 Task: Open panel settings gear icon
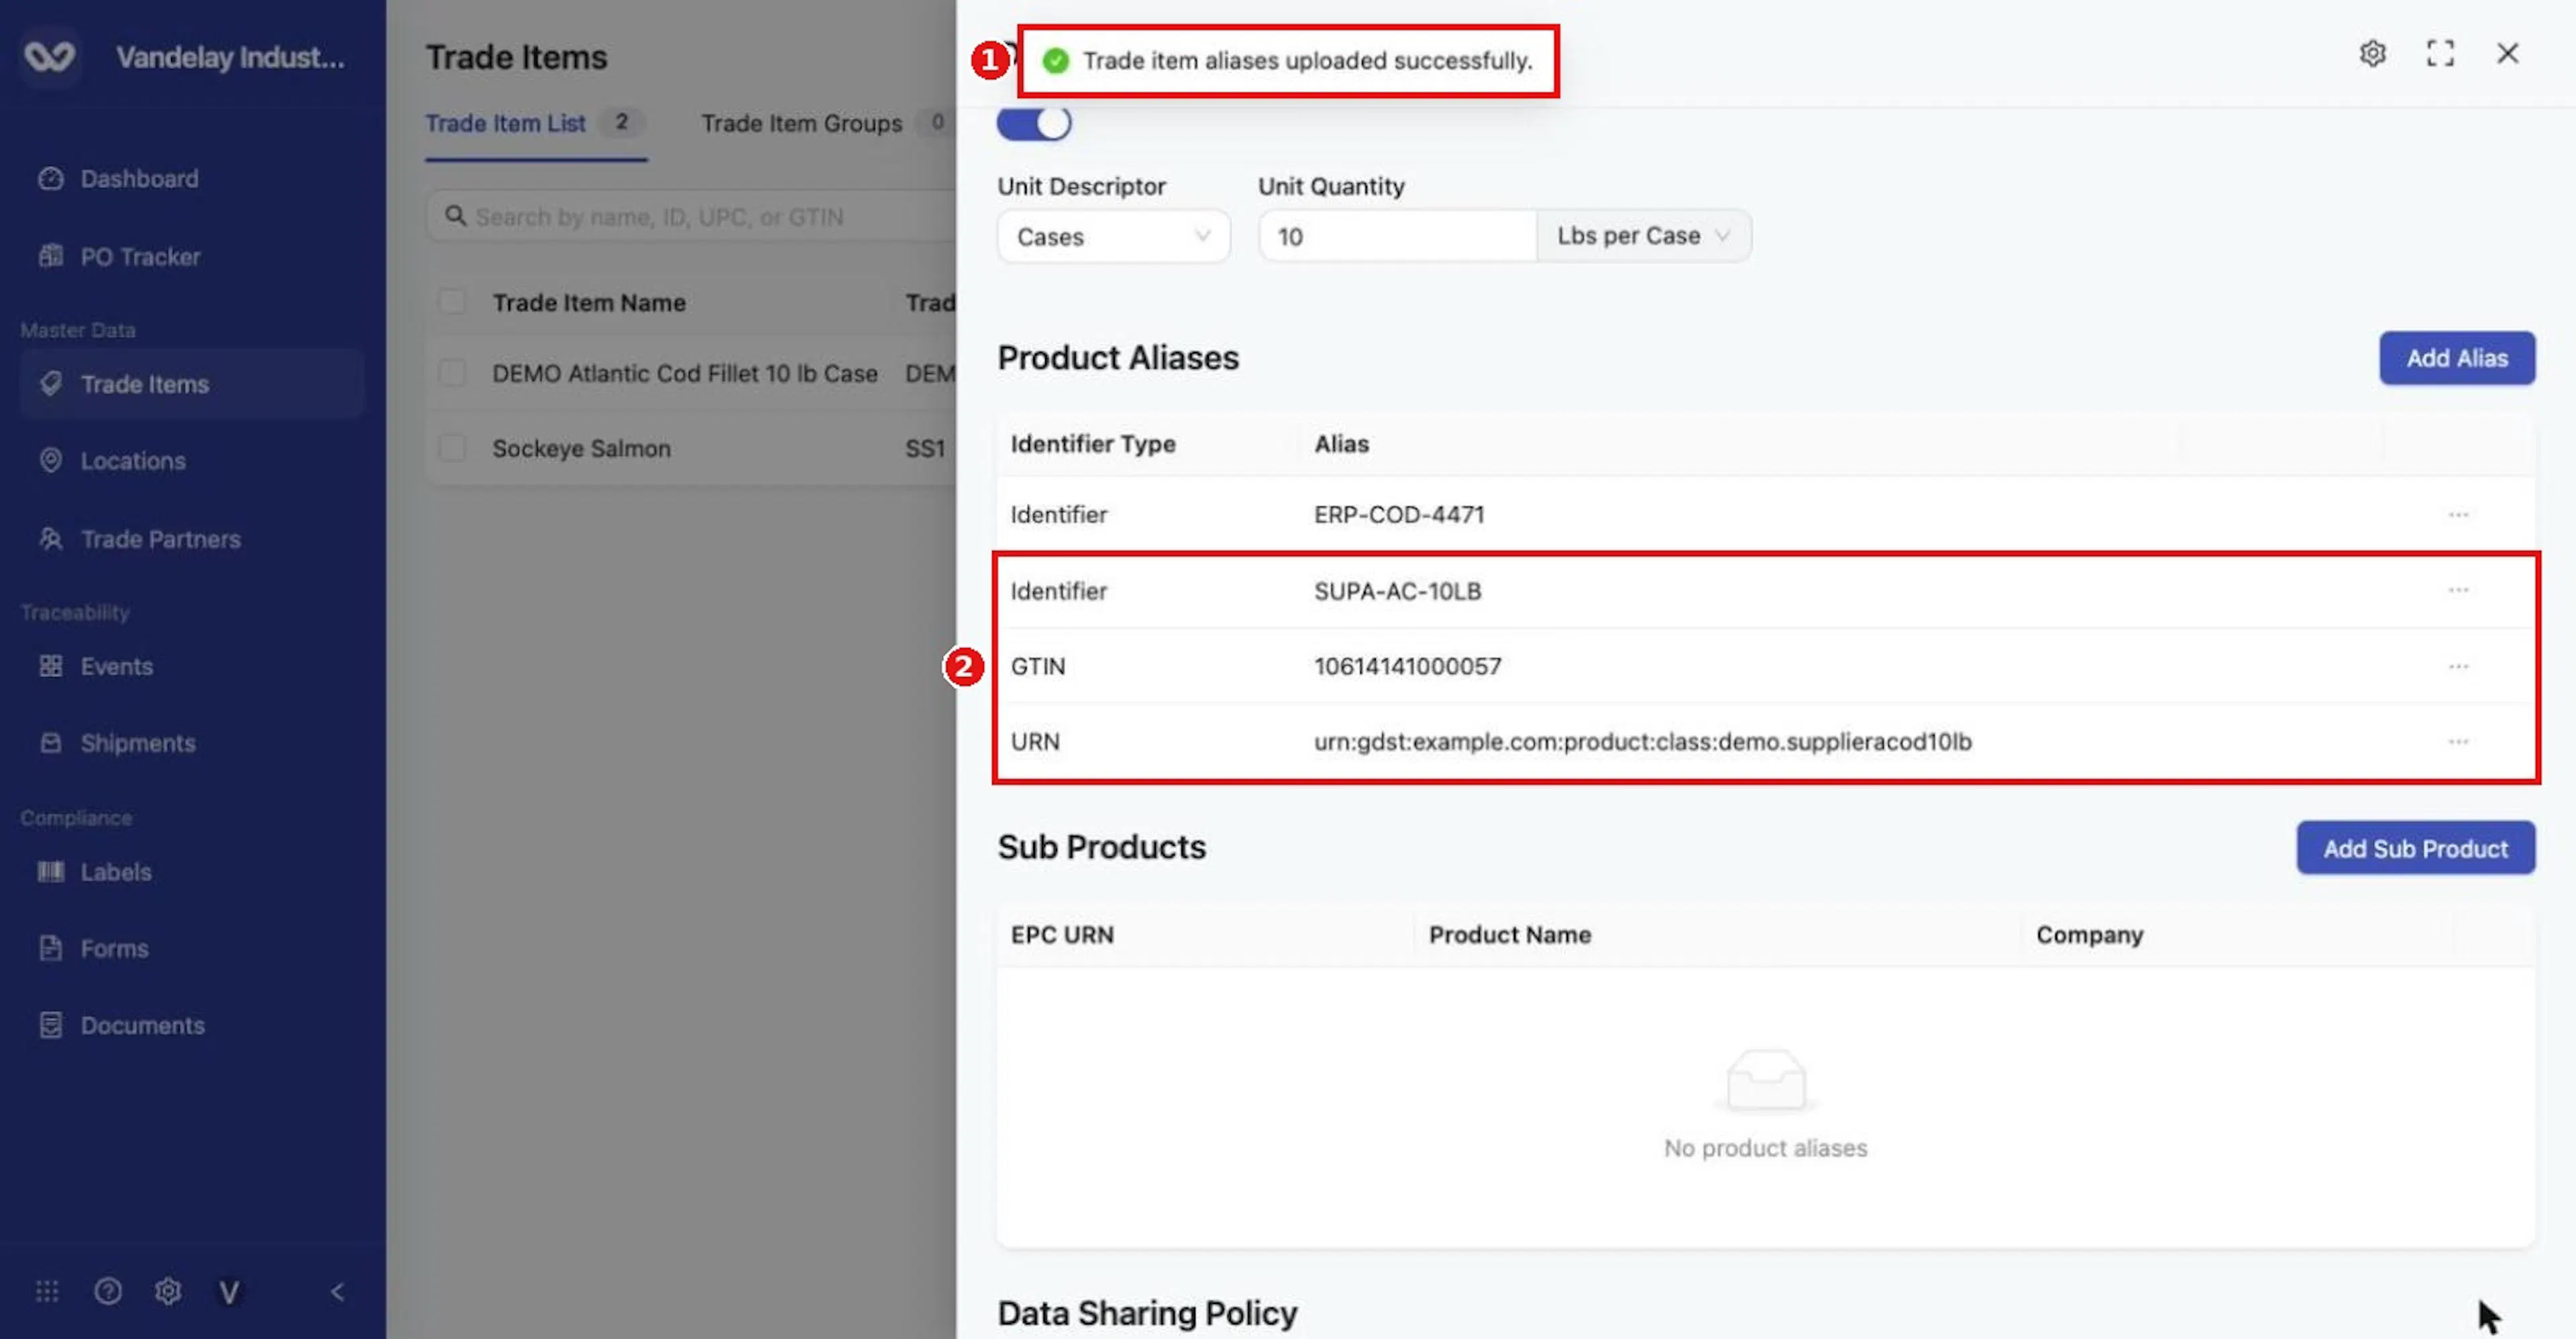(2372, 53)
